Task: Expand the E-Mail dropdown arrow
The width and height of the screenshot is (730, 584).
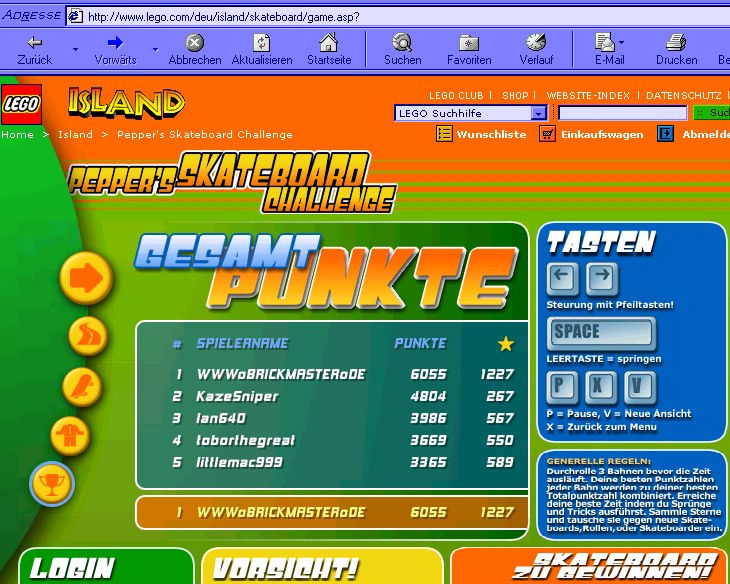Action: click(621, 42)
